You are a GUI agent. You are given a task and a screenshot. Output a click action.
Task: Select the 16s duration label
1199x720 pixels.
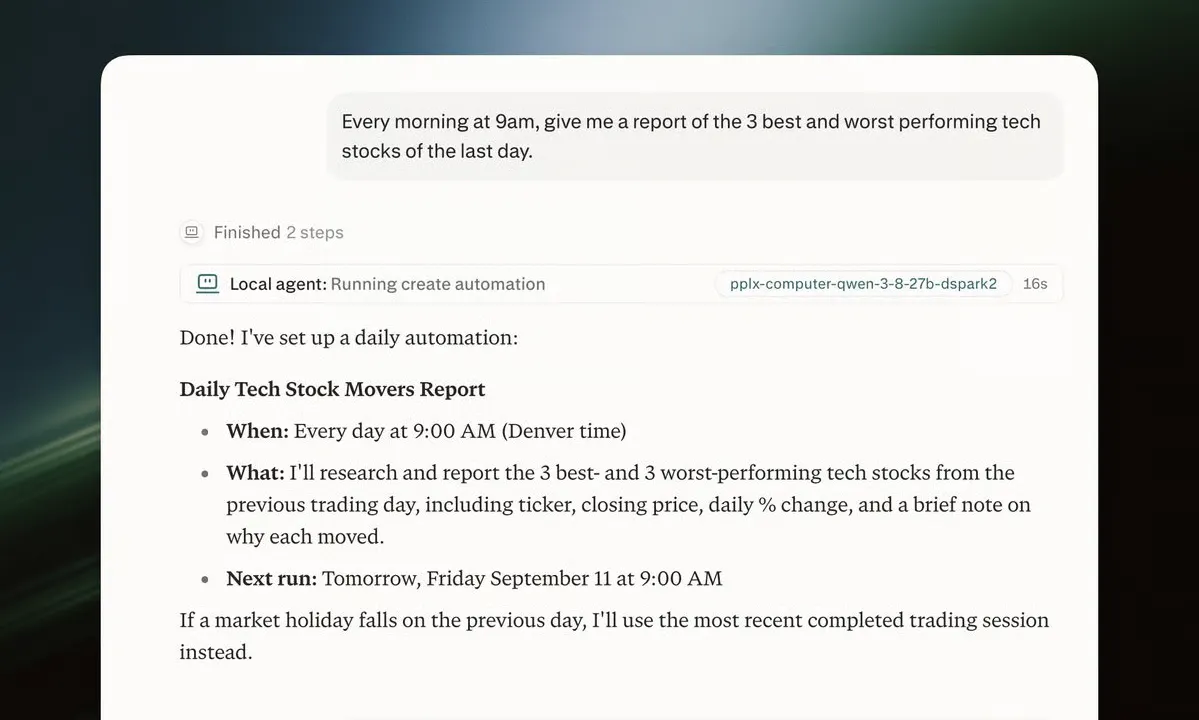point(1035,284)
